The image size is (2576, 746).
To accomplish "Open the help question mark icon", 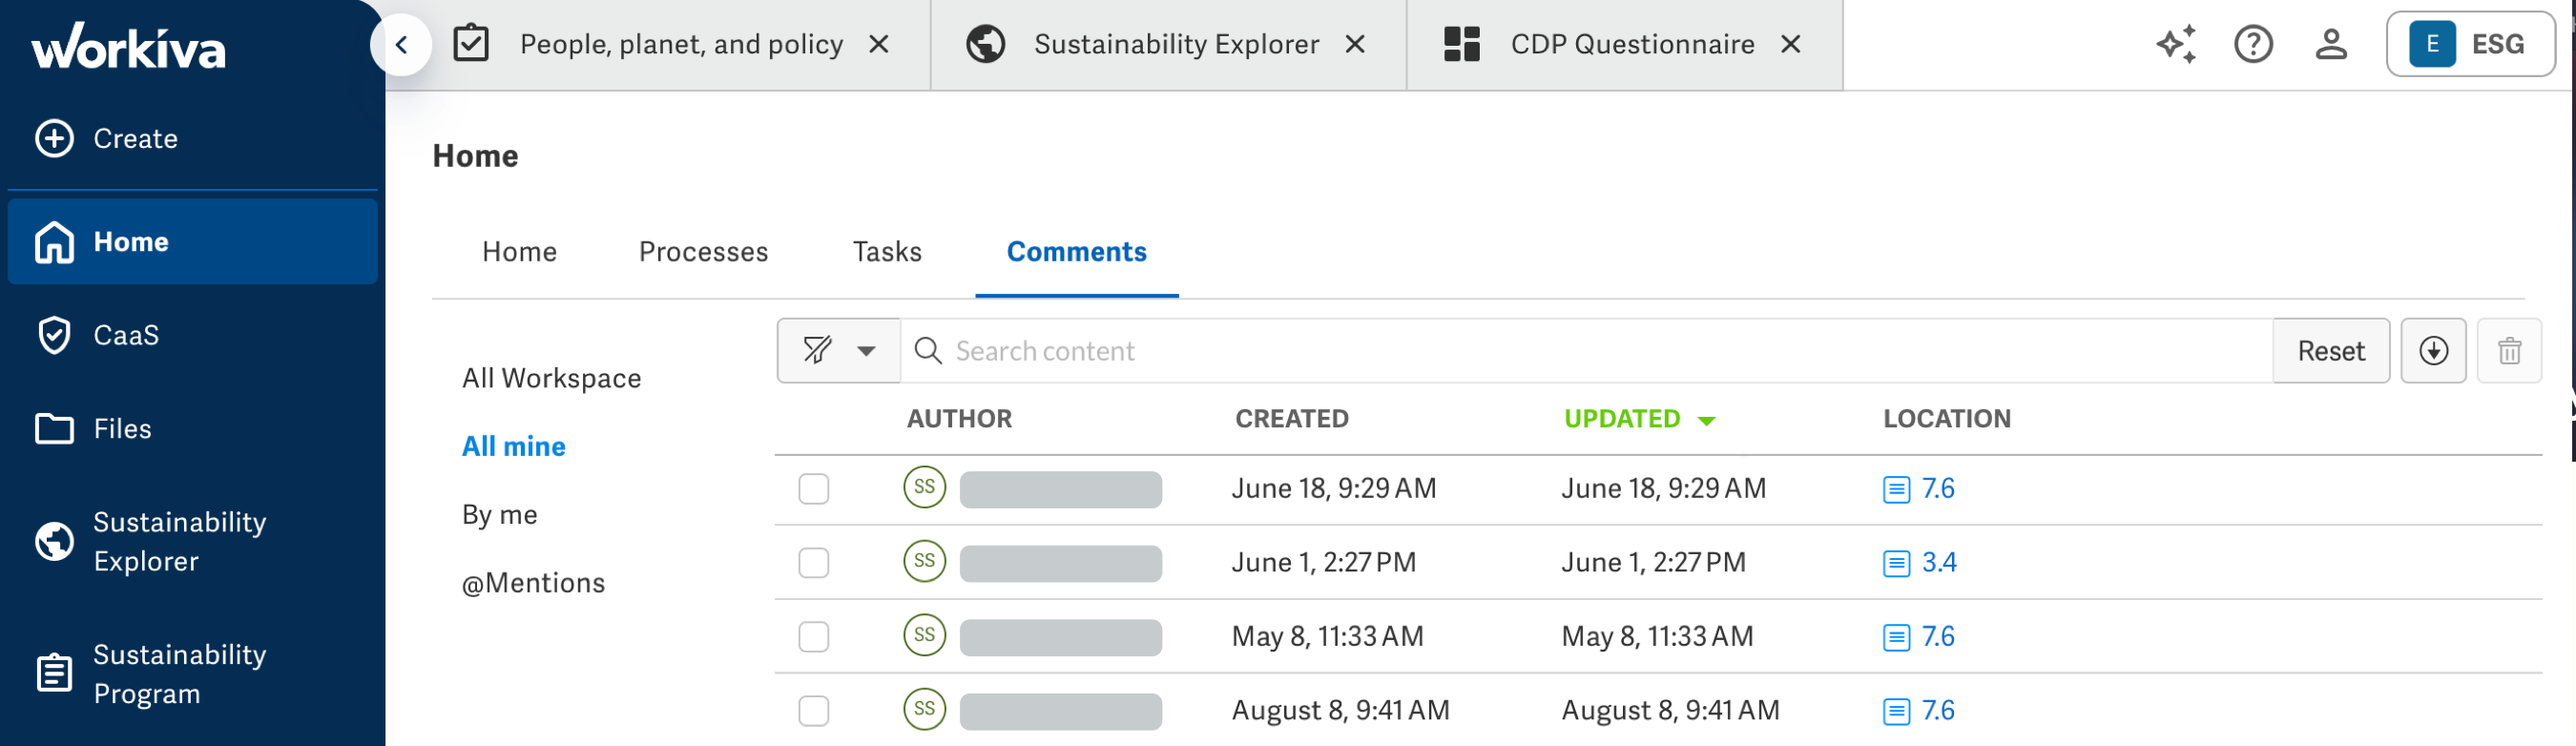I will click(2253, 44).
